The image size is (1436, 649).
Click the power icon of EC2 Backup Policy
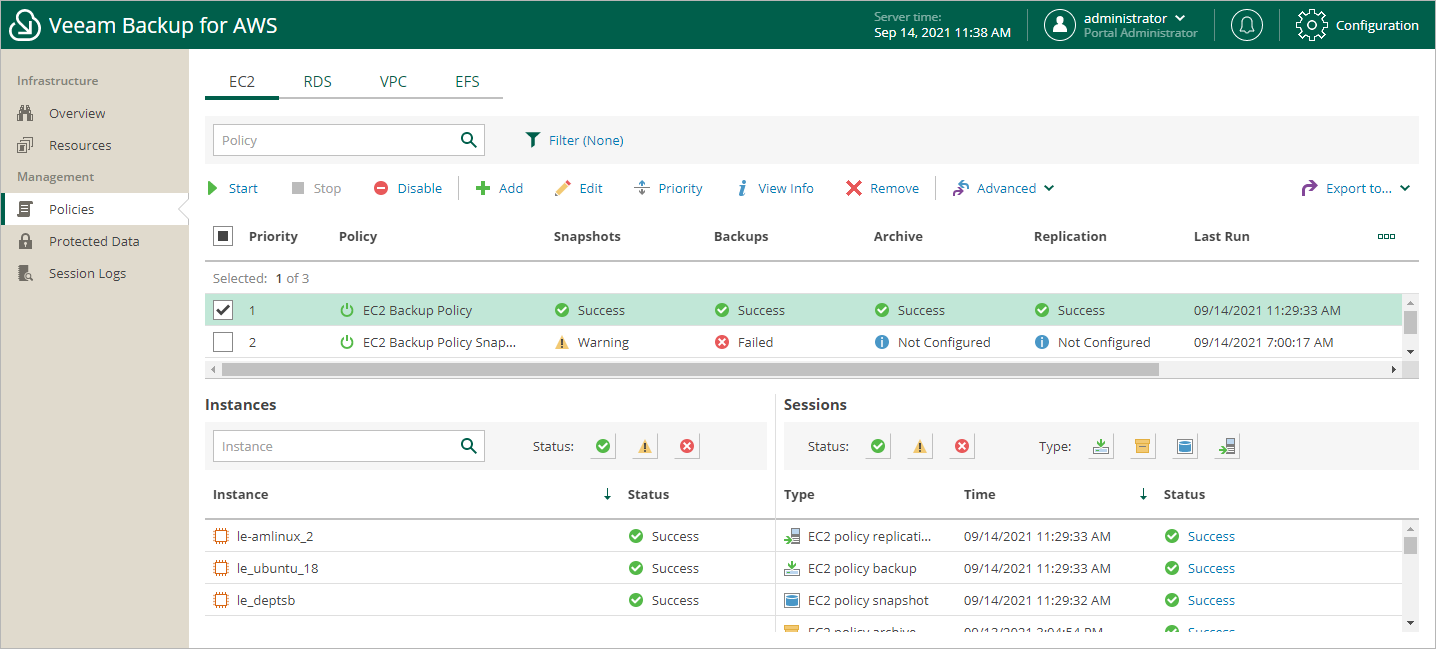tap(347, 310)
